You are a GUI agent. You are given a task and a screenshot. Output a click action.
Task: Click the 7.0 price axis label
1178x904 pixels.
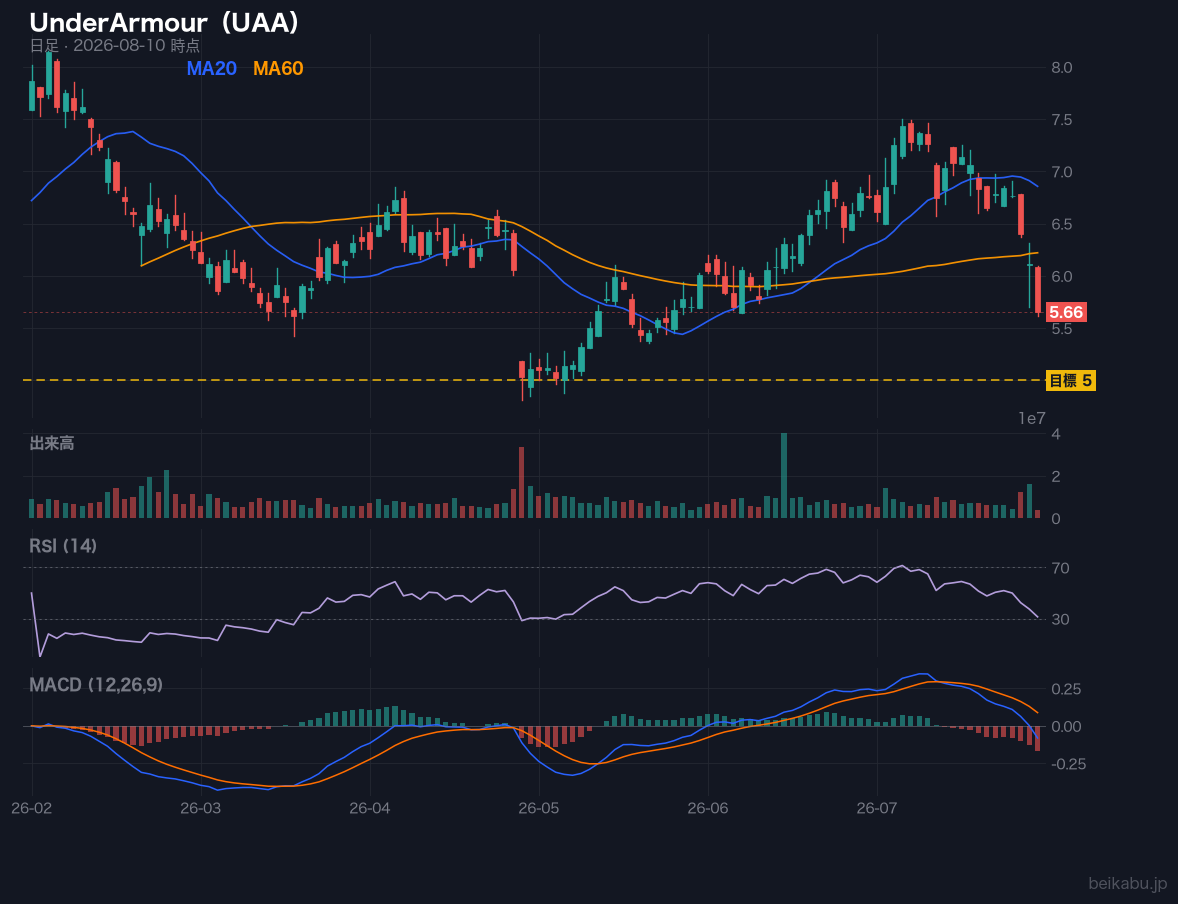(x=1062, y=172)
